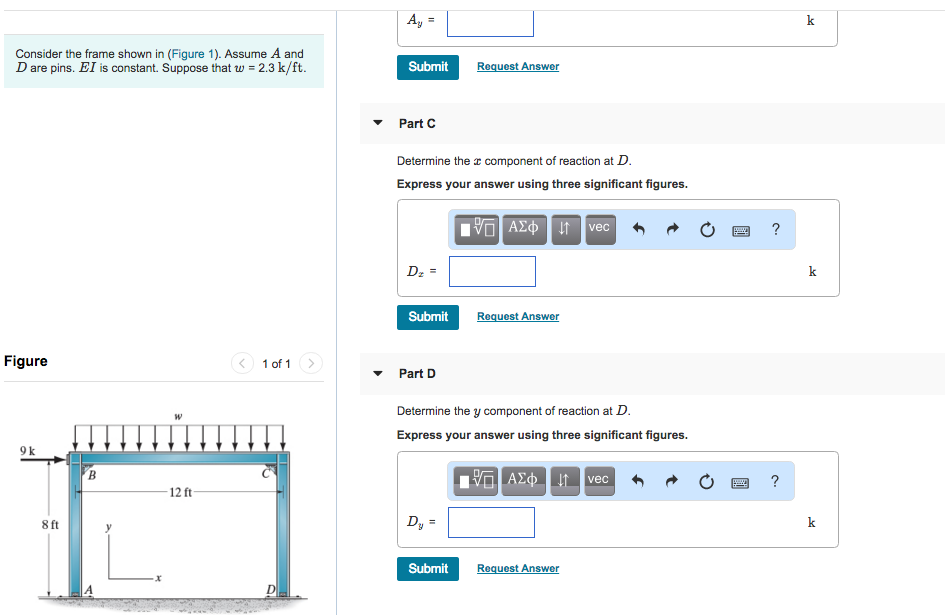Click the next figure chevron arrow
This screenshot has width=945, height=615.
pyautogui.click(x=310, y=364)
